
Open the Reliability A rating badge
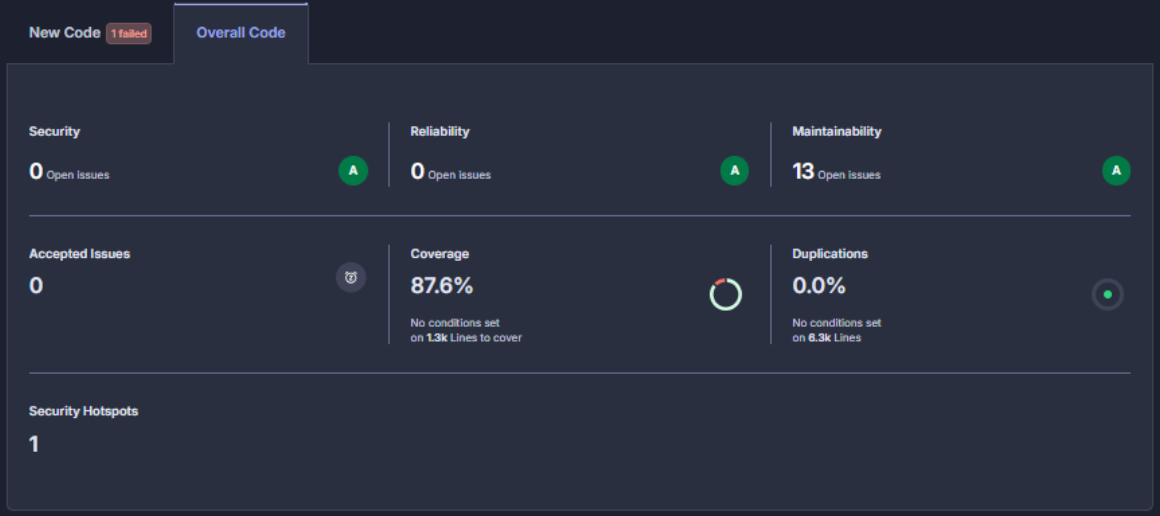(734, 171)
